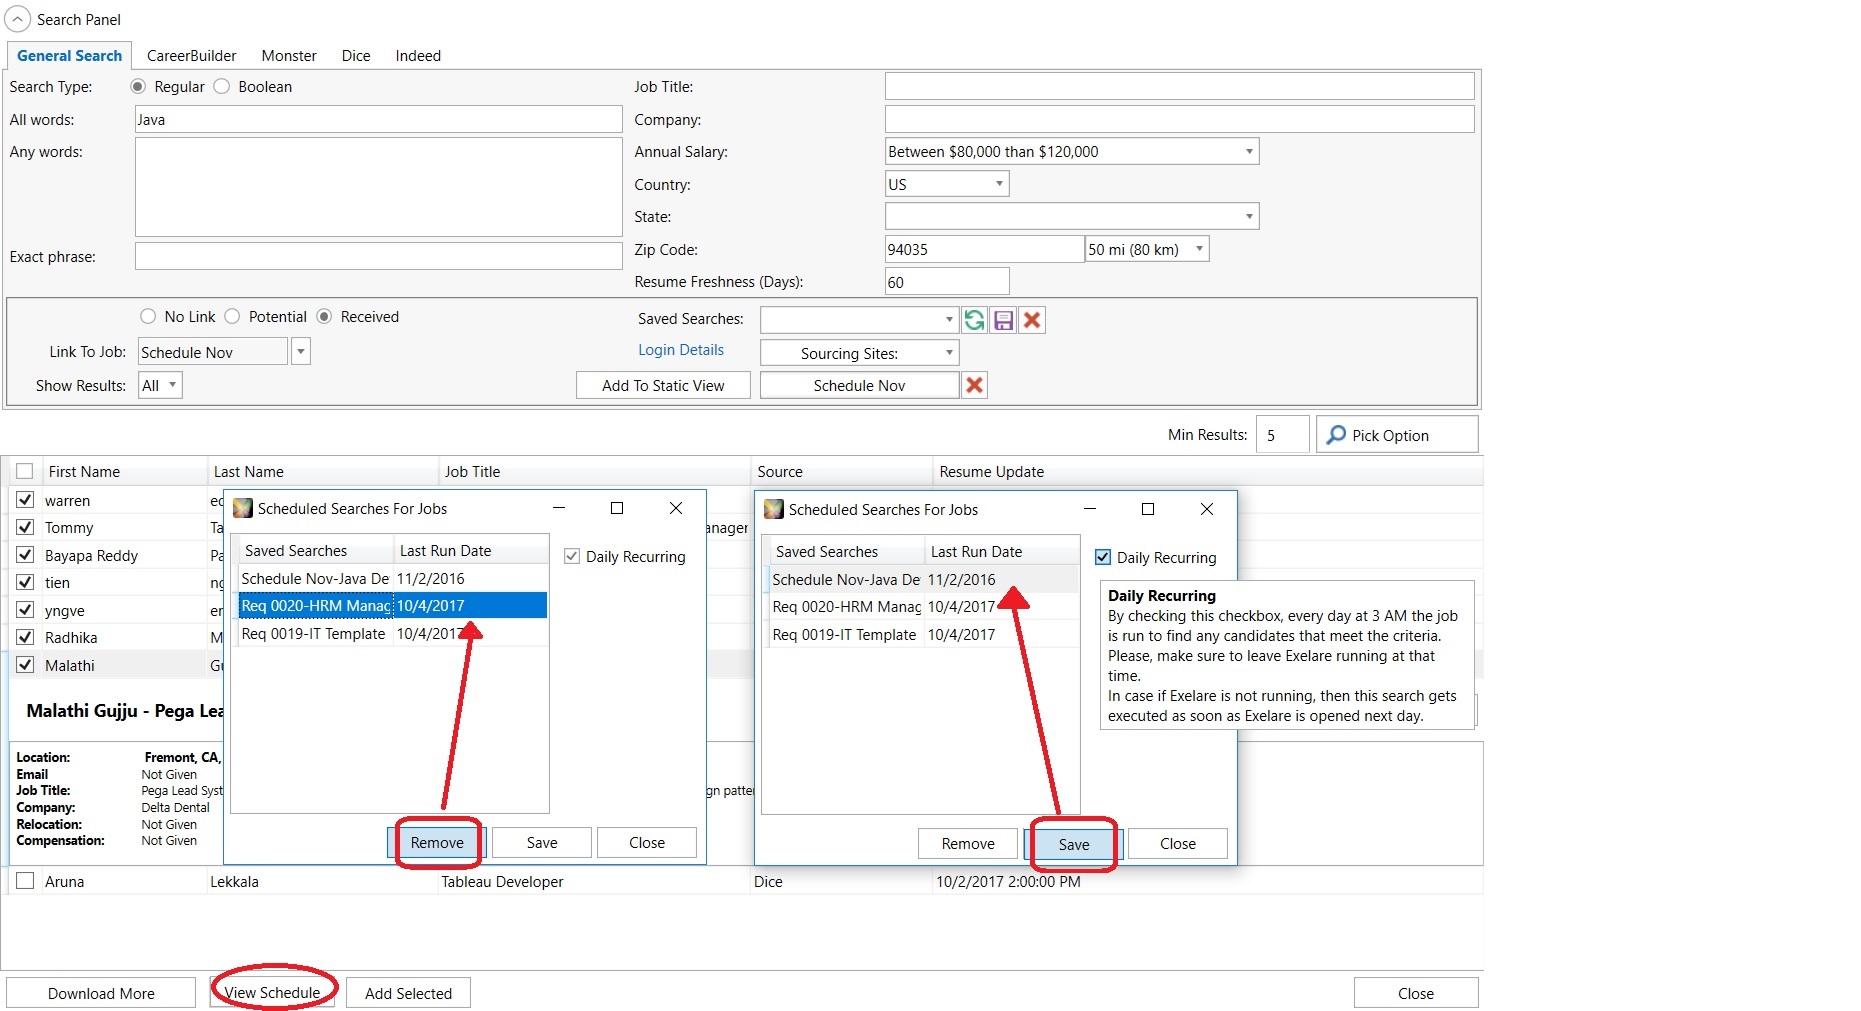Choose the Received link option

(324, 317)
